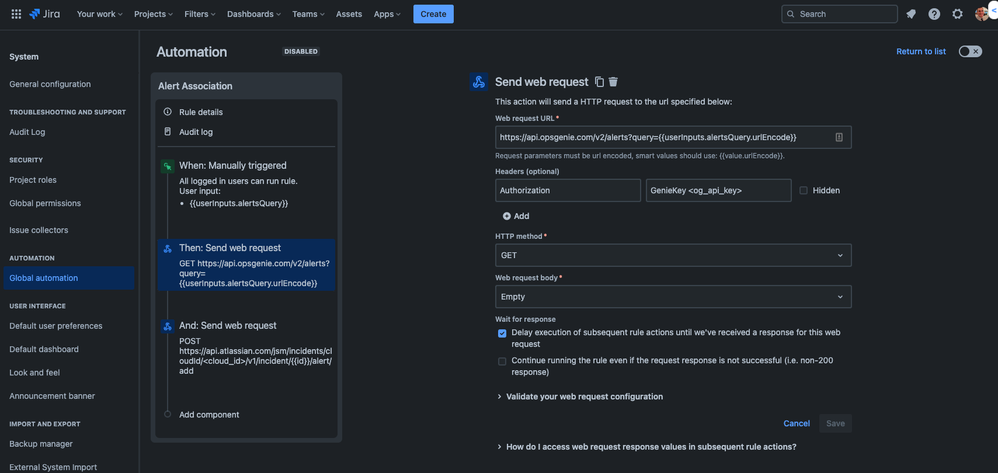Open the Projects menu
The image size is (998, 473).
pyautogui.click(x=153, y=14)
